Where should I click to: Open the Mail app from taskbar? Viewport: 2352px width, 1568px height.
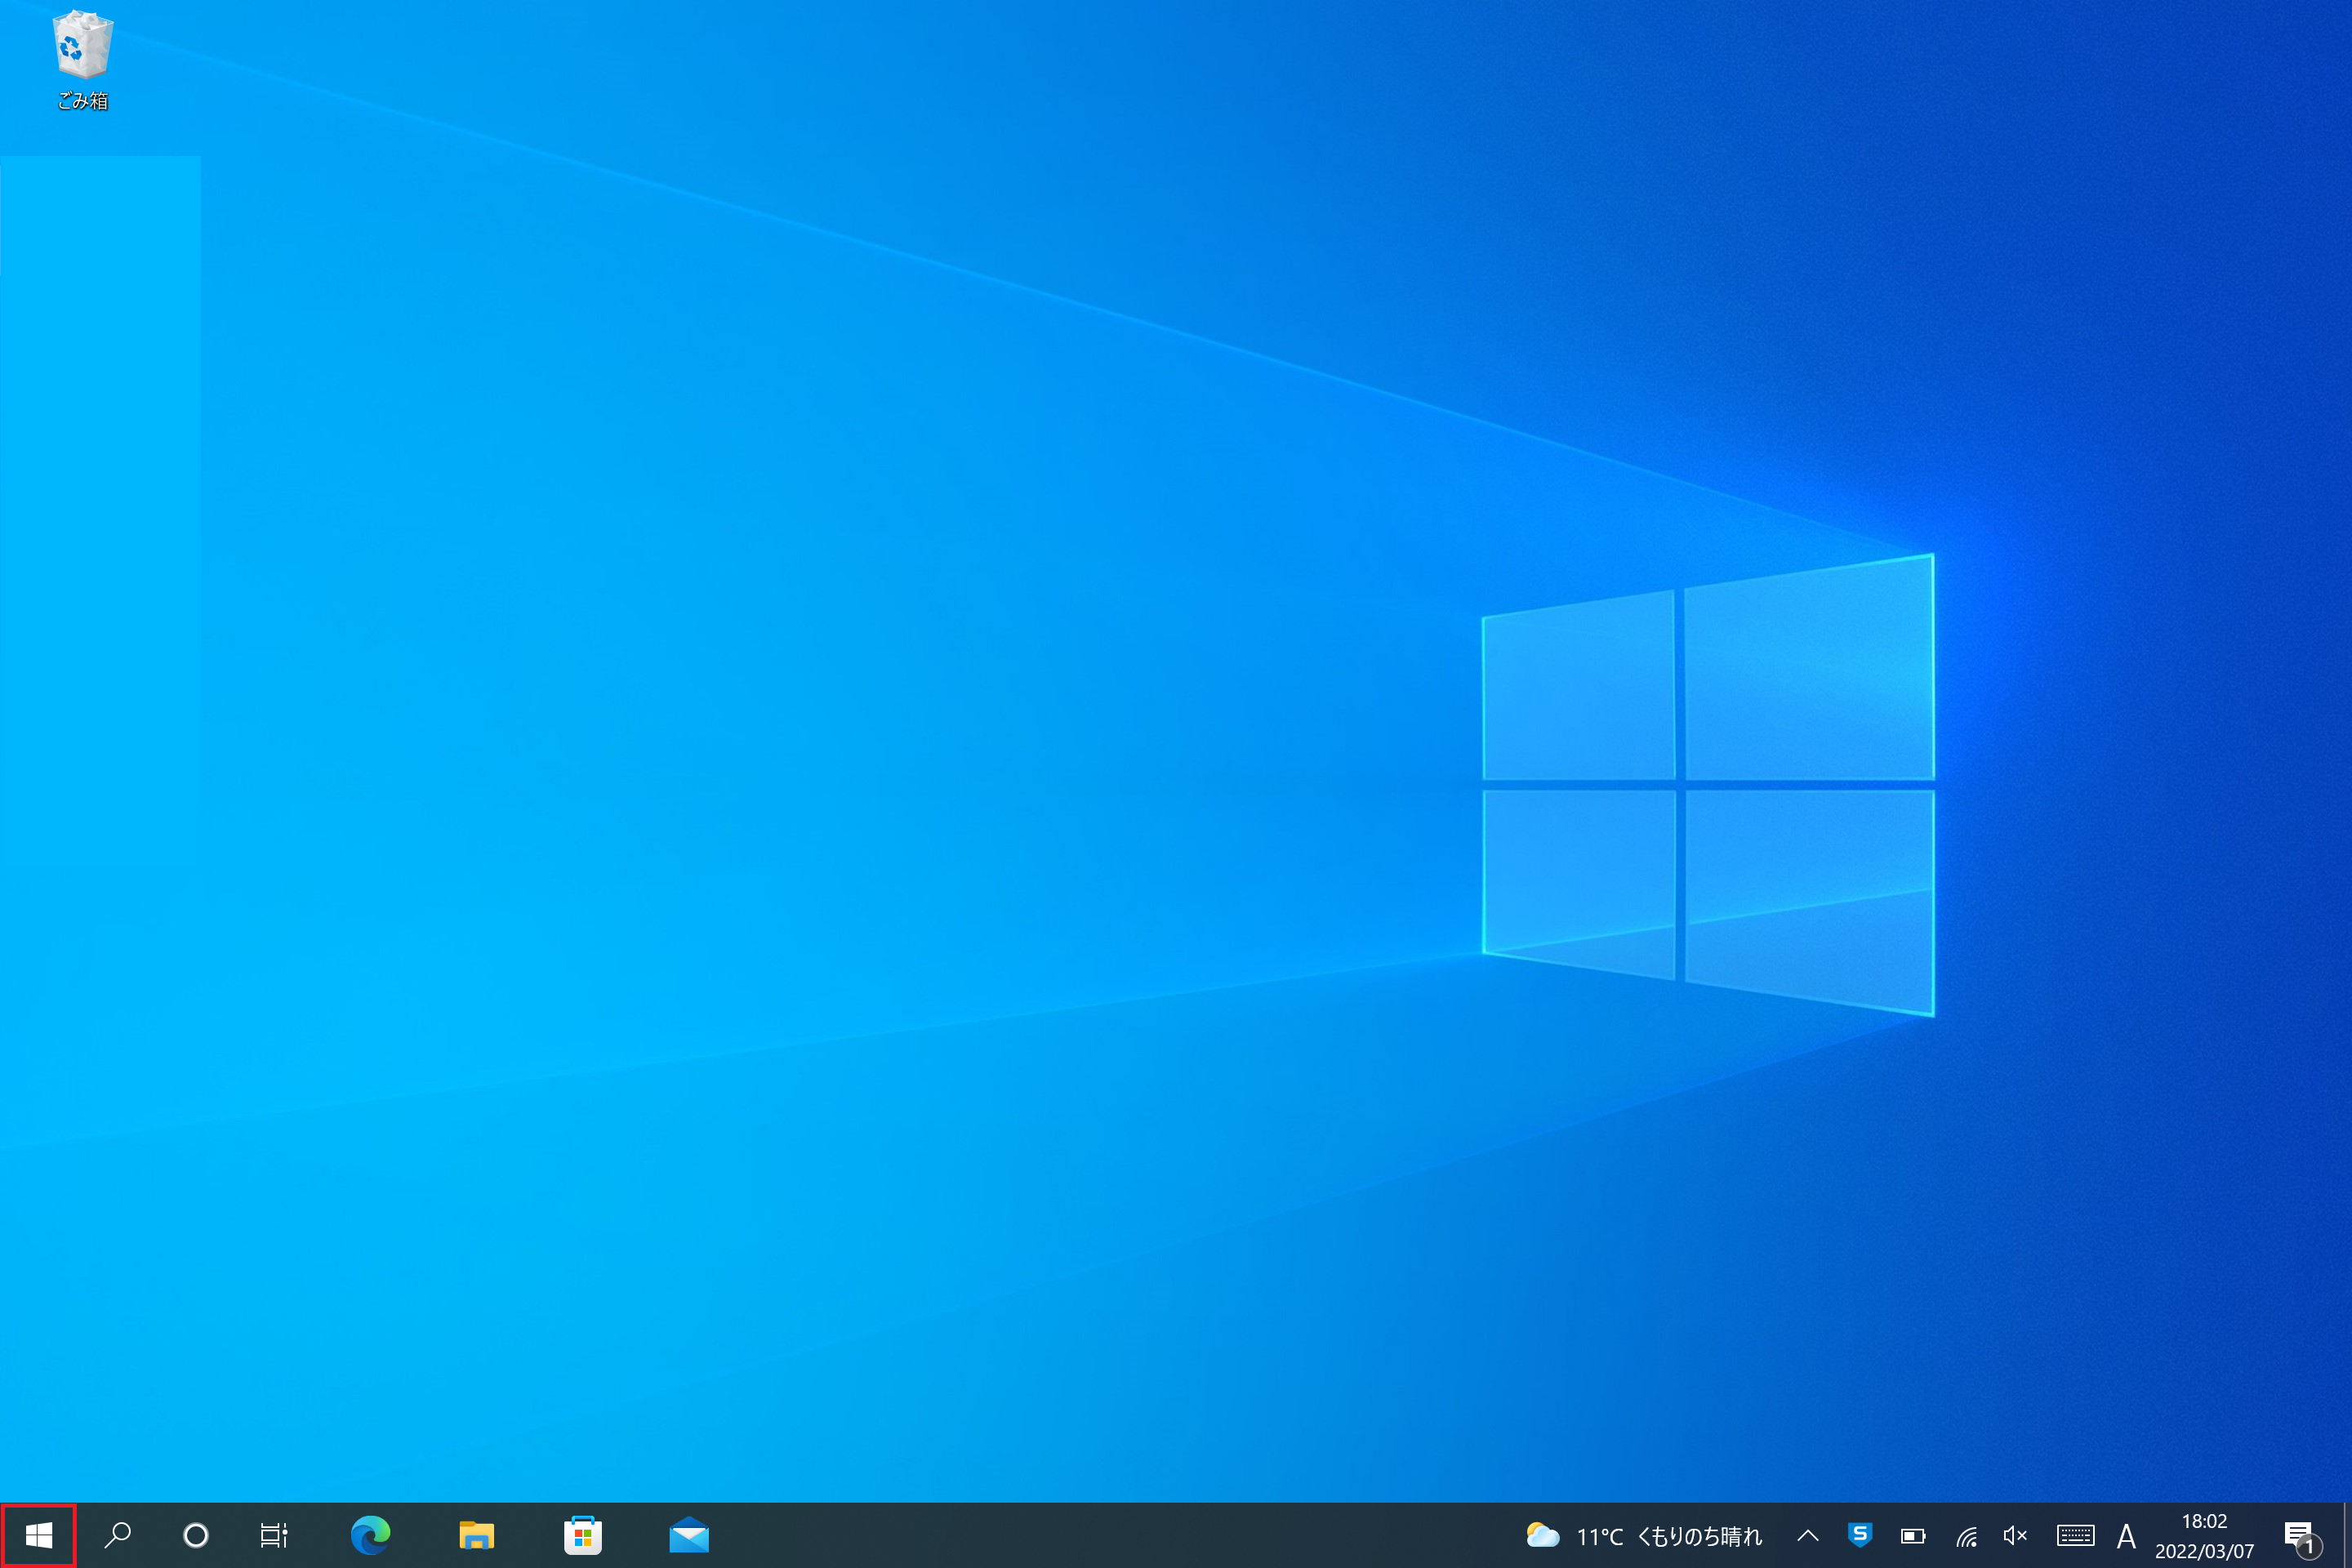point(689,1535)
